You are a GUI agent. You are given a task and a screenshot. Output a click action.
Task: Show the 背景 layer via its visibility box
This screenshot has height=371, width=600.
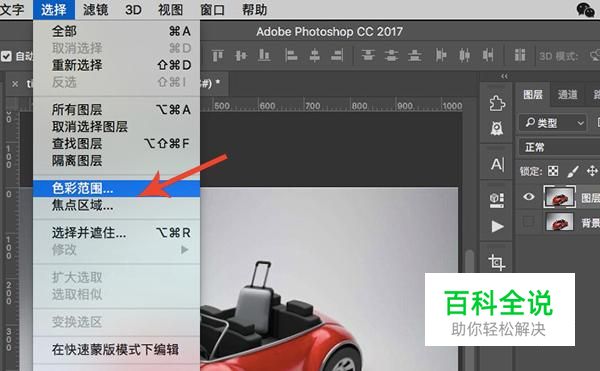pyautogui.click(x=529, y=221)
